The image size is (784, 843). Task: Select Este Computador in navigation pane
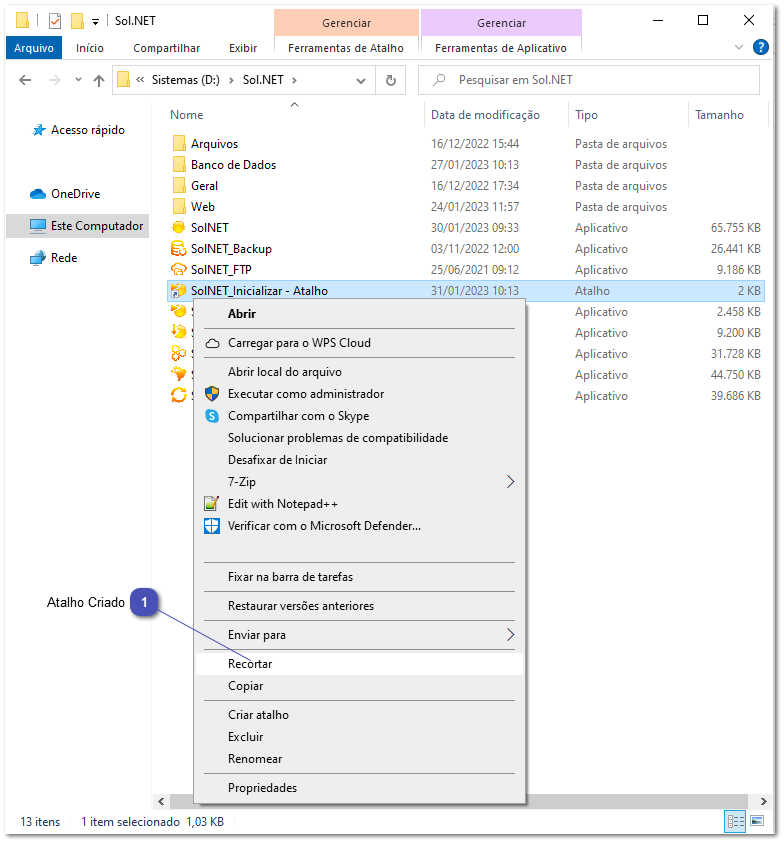78,226
